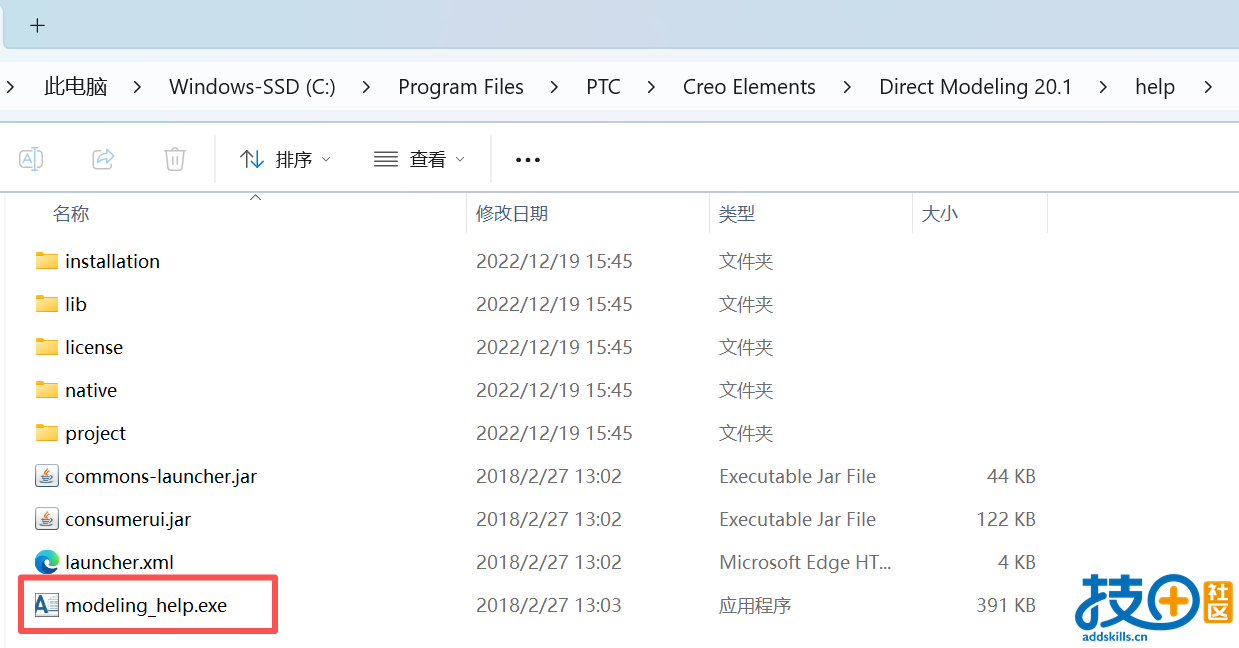Click Executable Jar File for commons-launcher.jar

797,476
